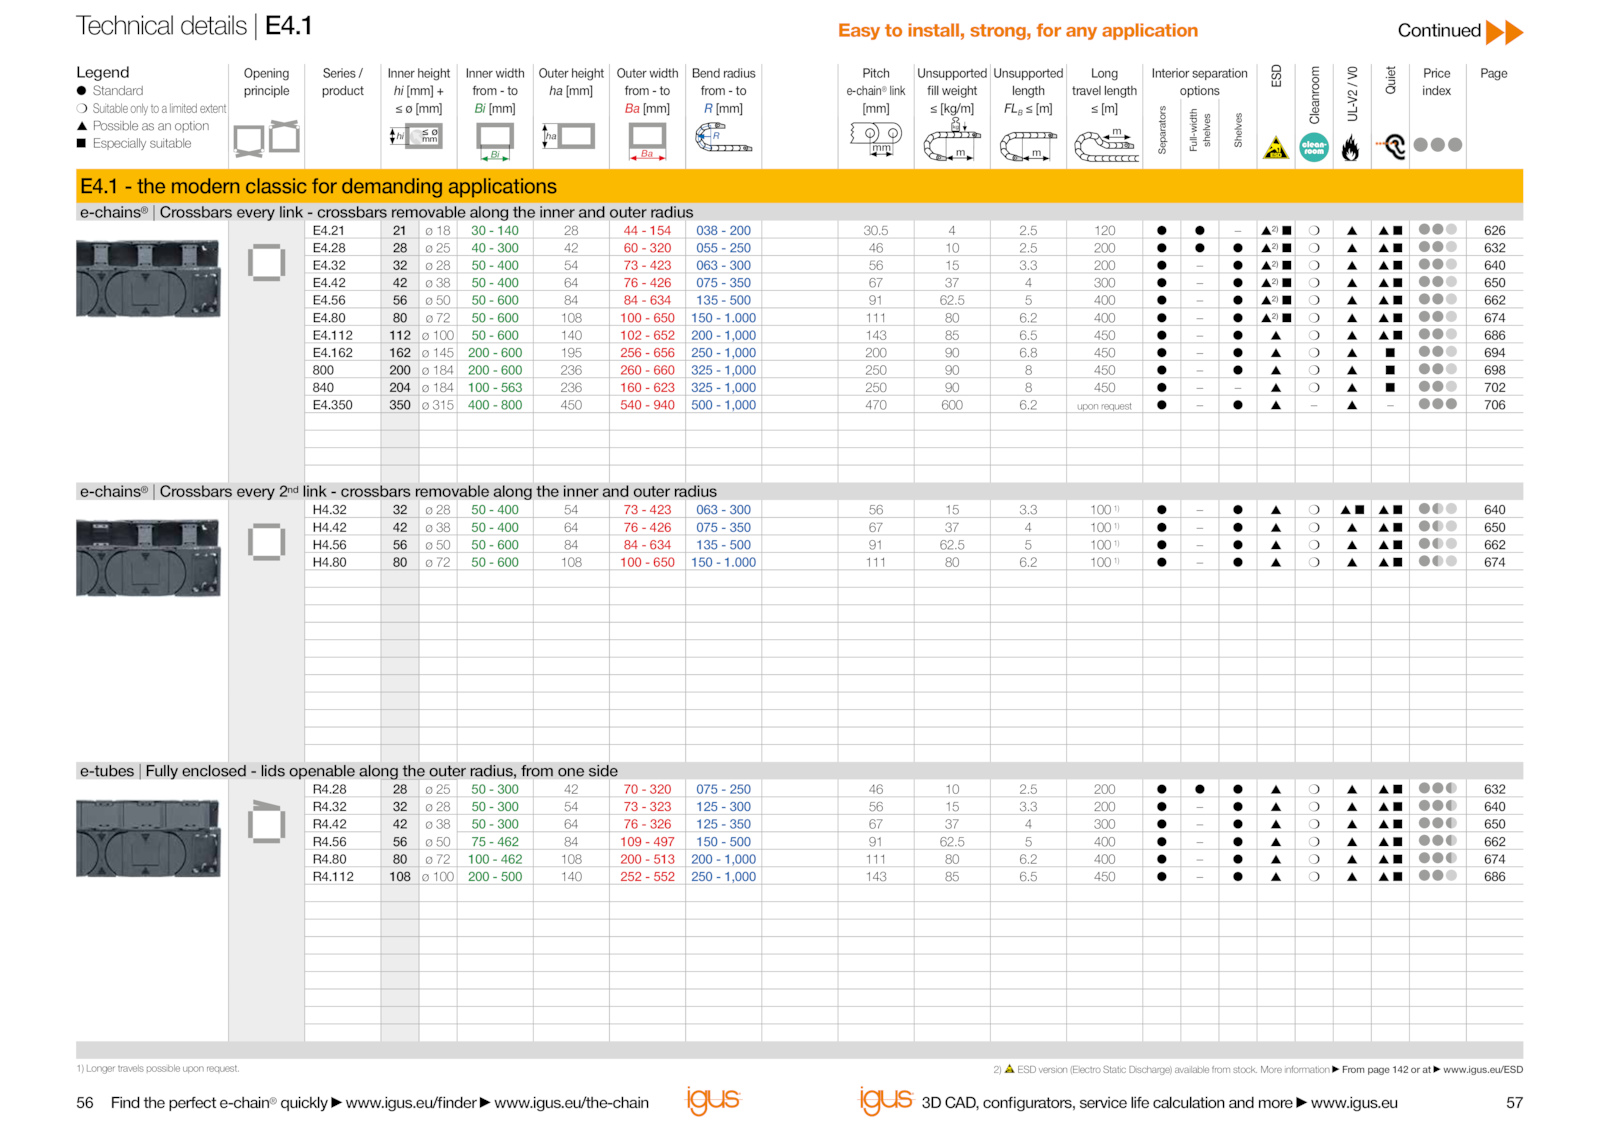Click the ESD warning triangle header icon
1600x1131 pixels.
1275,149
